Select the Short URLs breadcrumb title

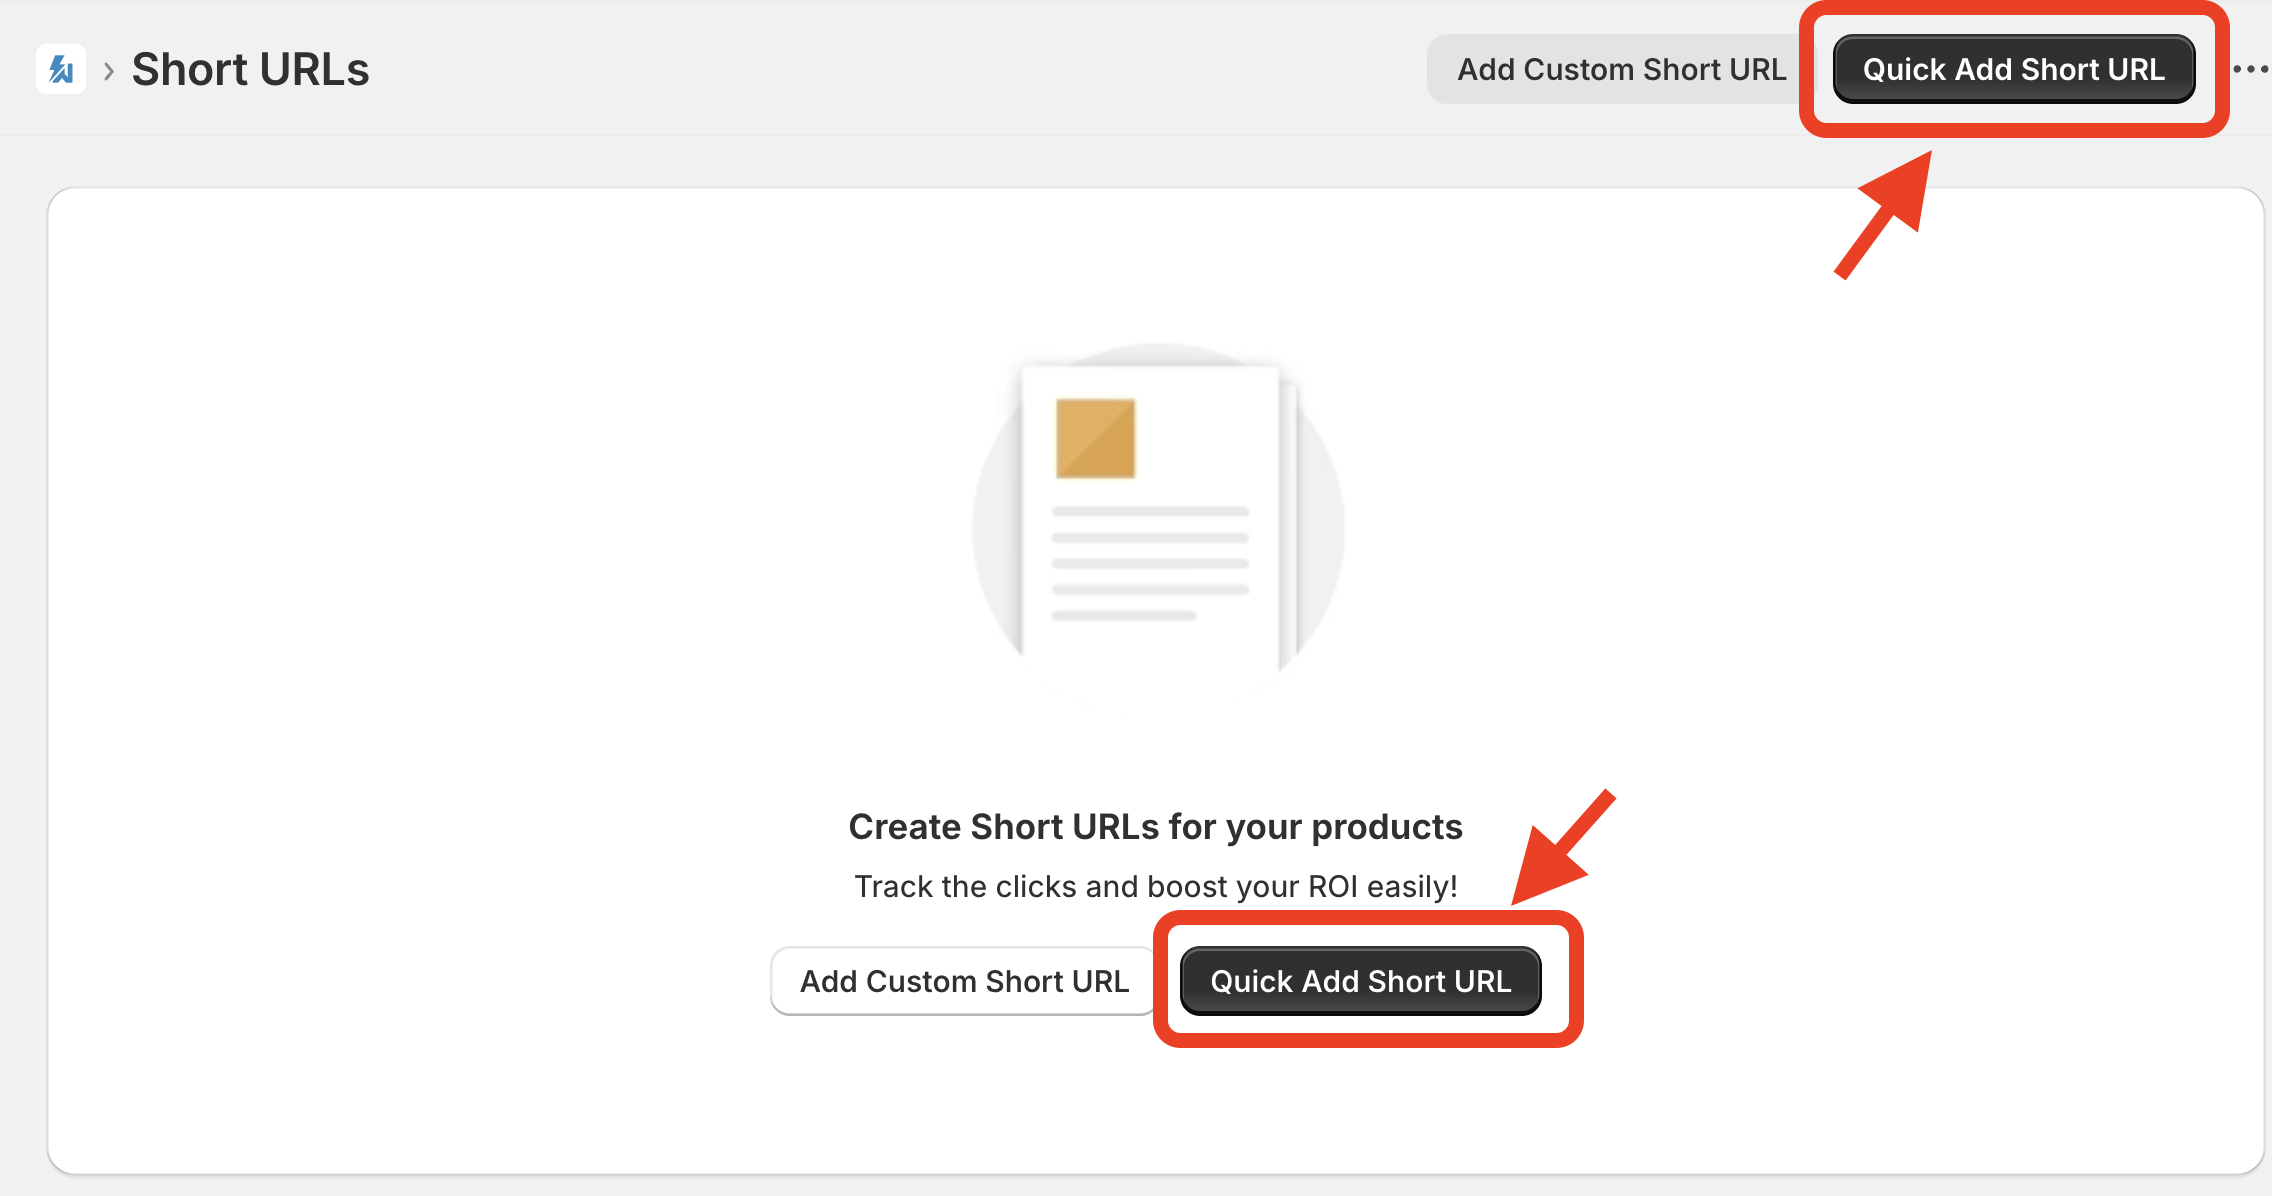click(250, 68)
